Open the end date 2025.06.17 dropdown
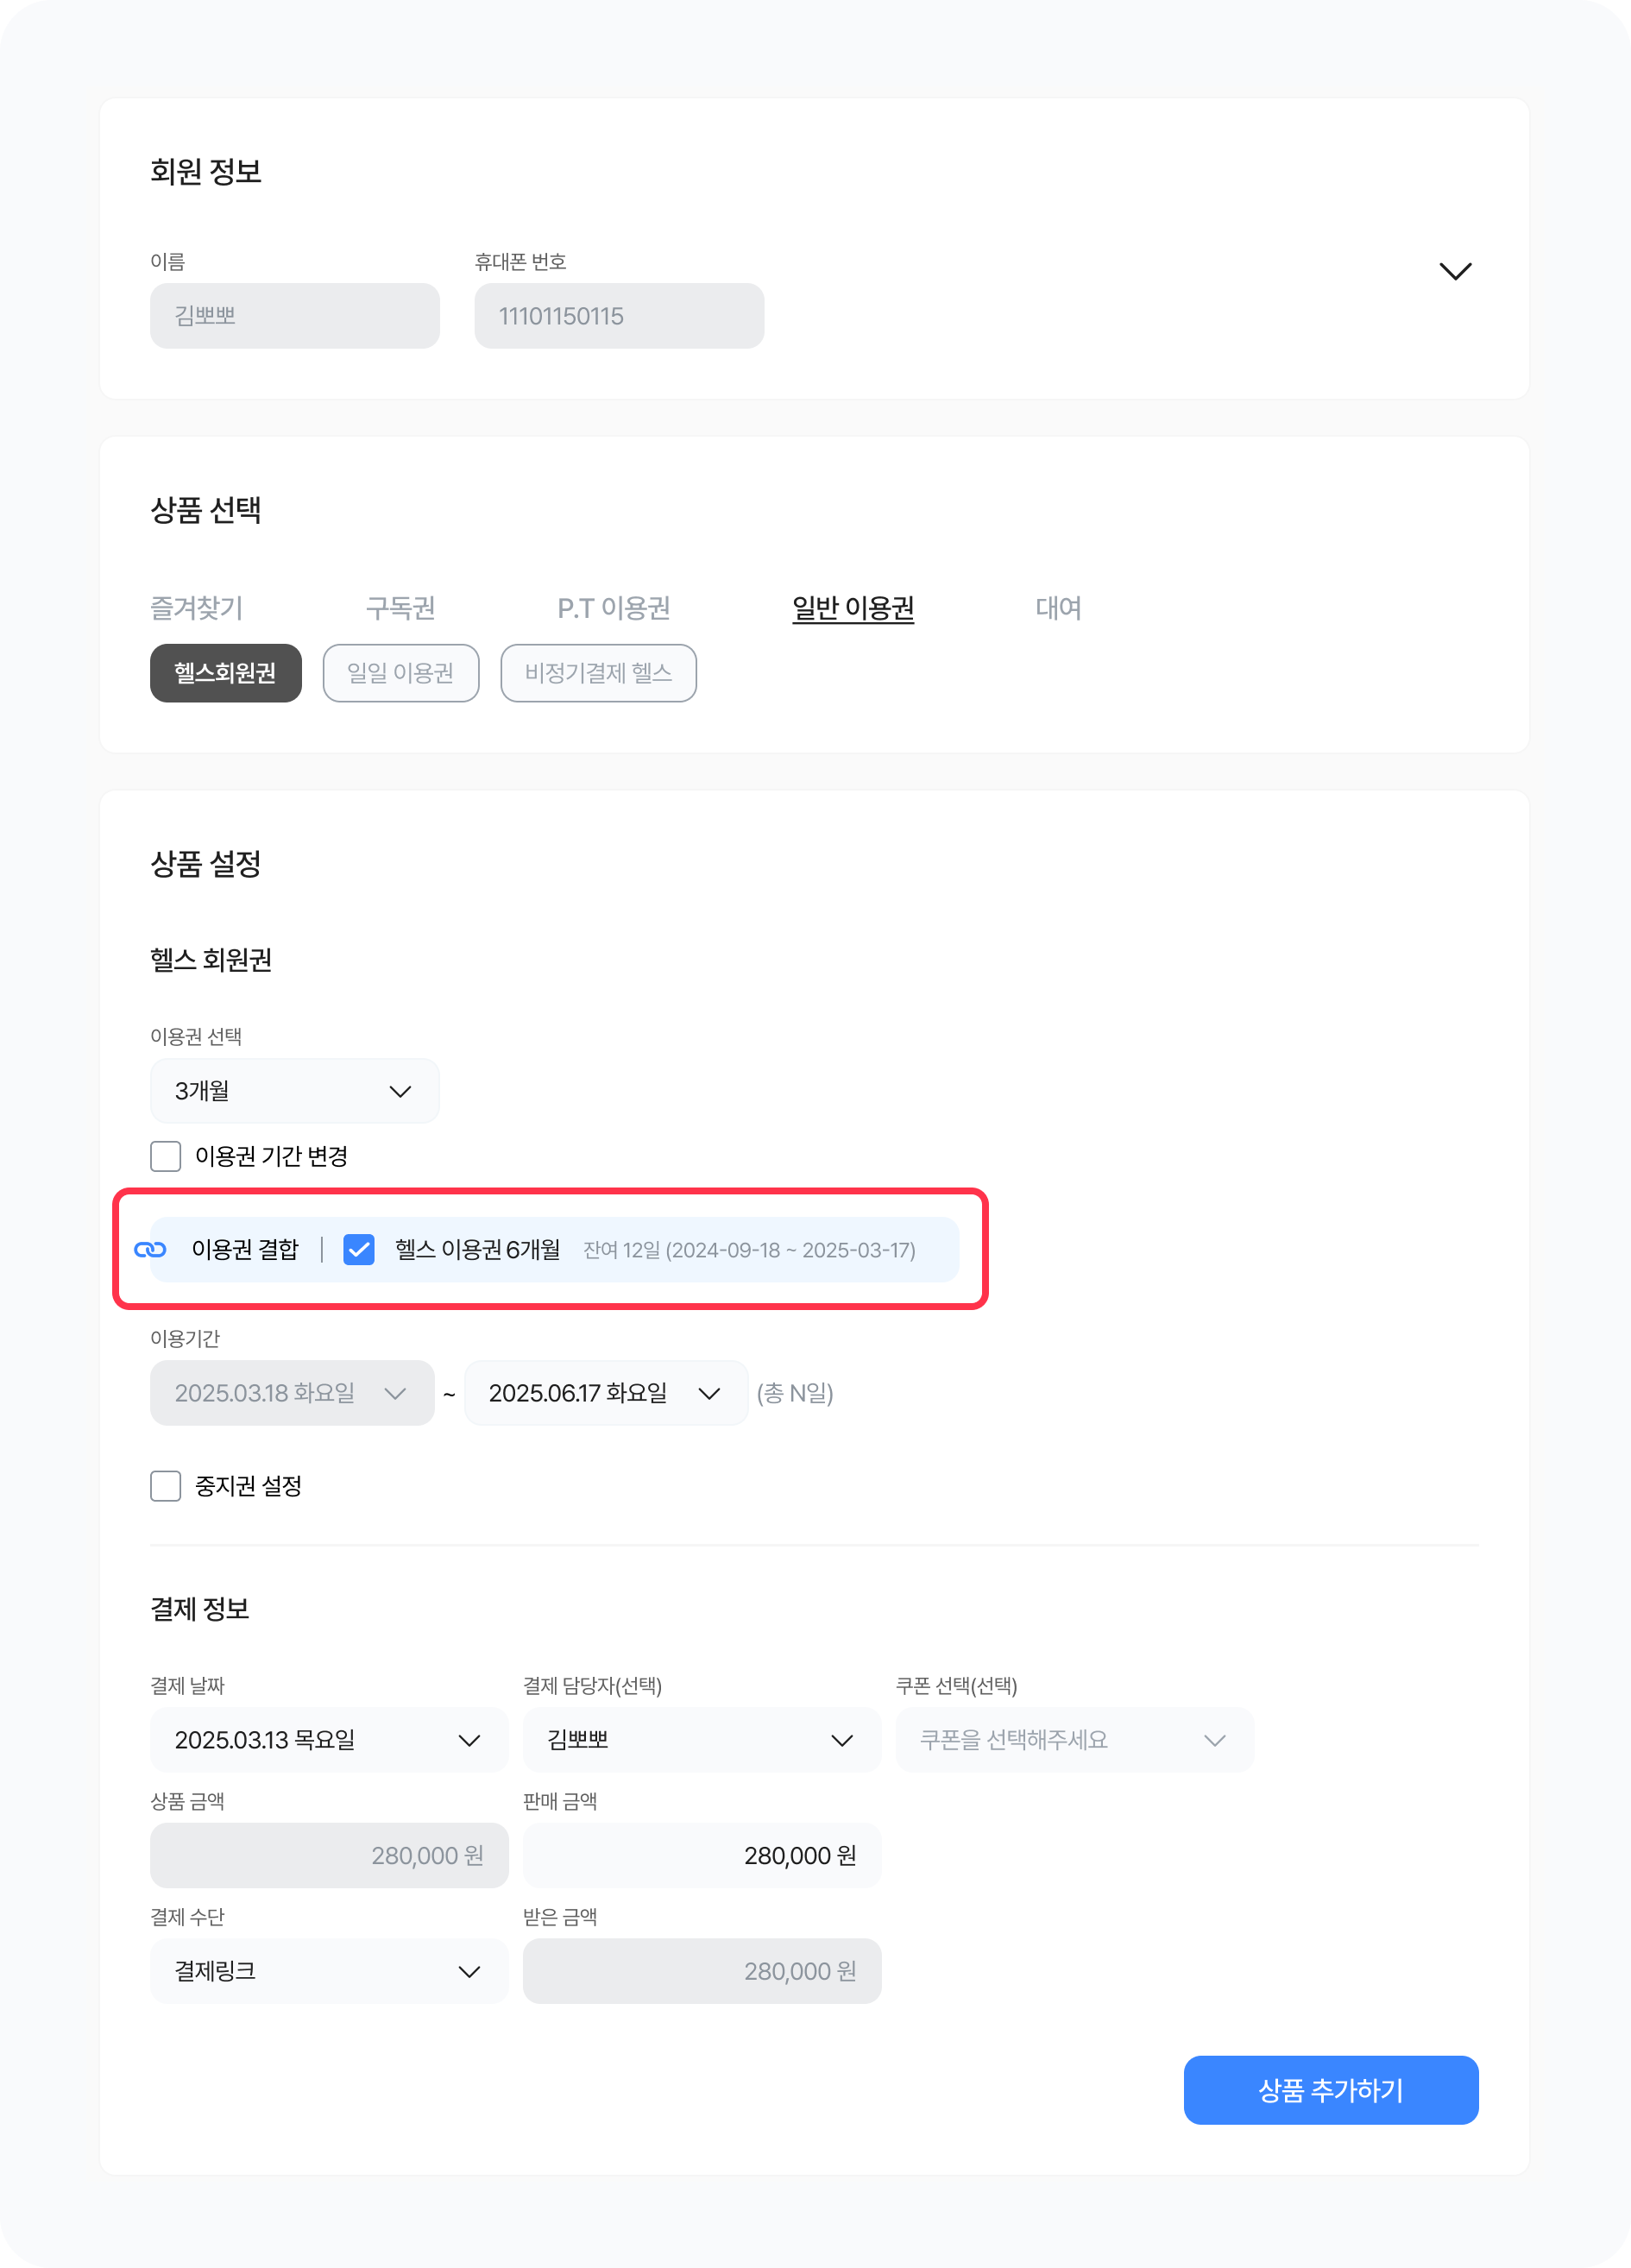 605,1393
